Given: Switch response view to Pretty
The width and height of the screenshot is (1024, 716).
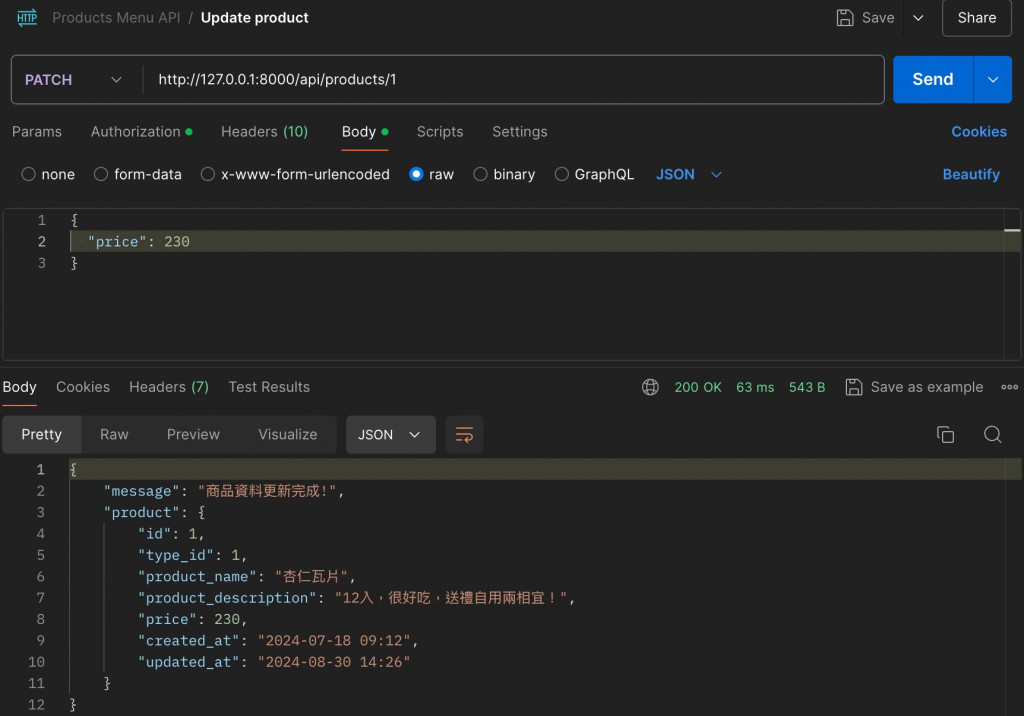Looking at the screenshot, I should [x=42, y=434].
